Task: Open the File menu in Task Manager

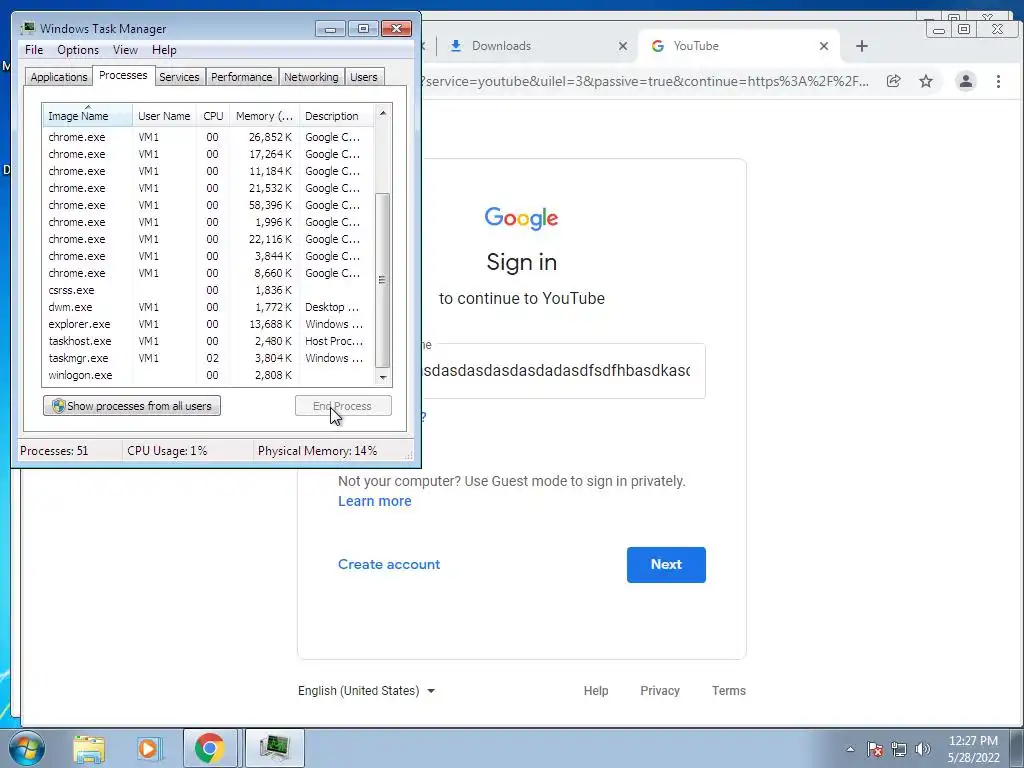Action: click(x=34, y=50)
